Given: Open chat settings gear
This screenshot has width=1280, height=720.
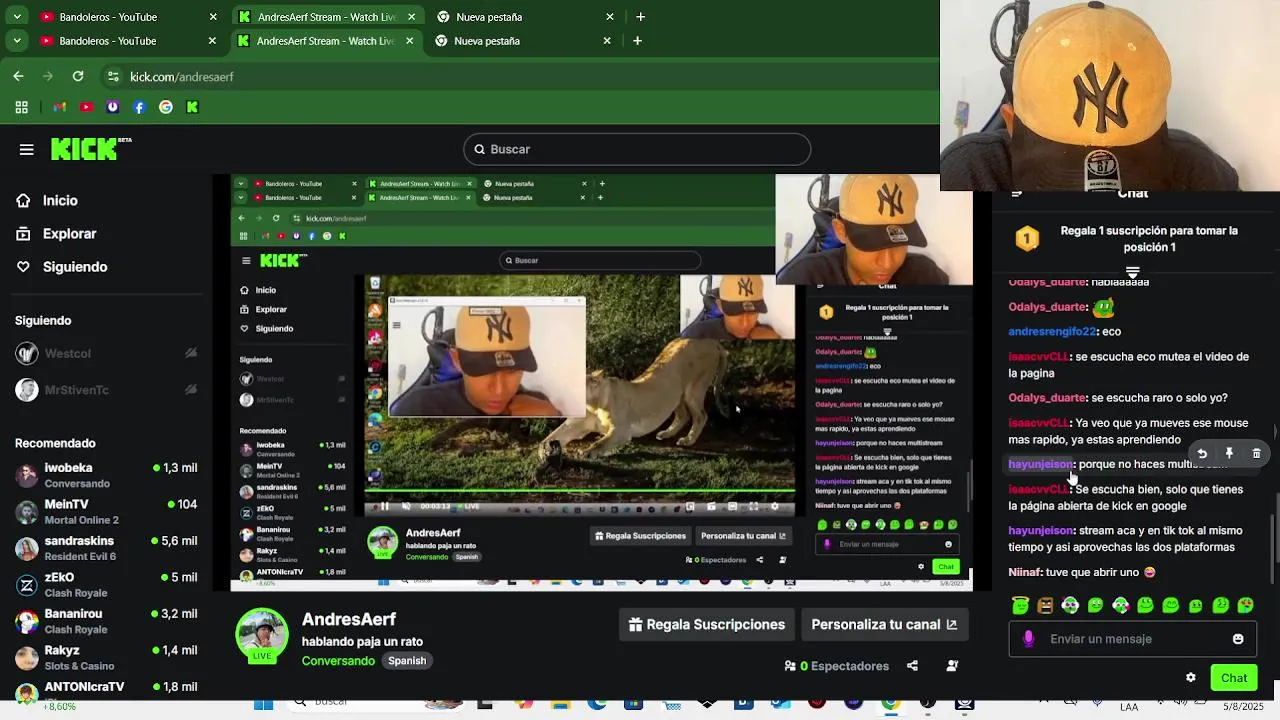Looking at the screenshot, I should coord(1190,677).
